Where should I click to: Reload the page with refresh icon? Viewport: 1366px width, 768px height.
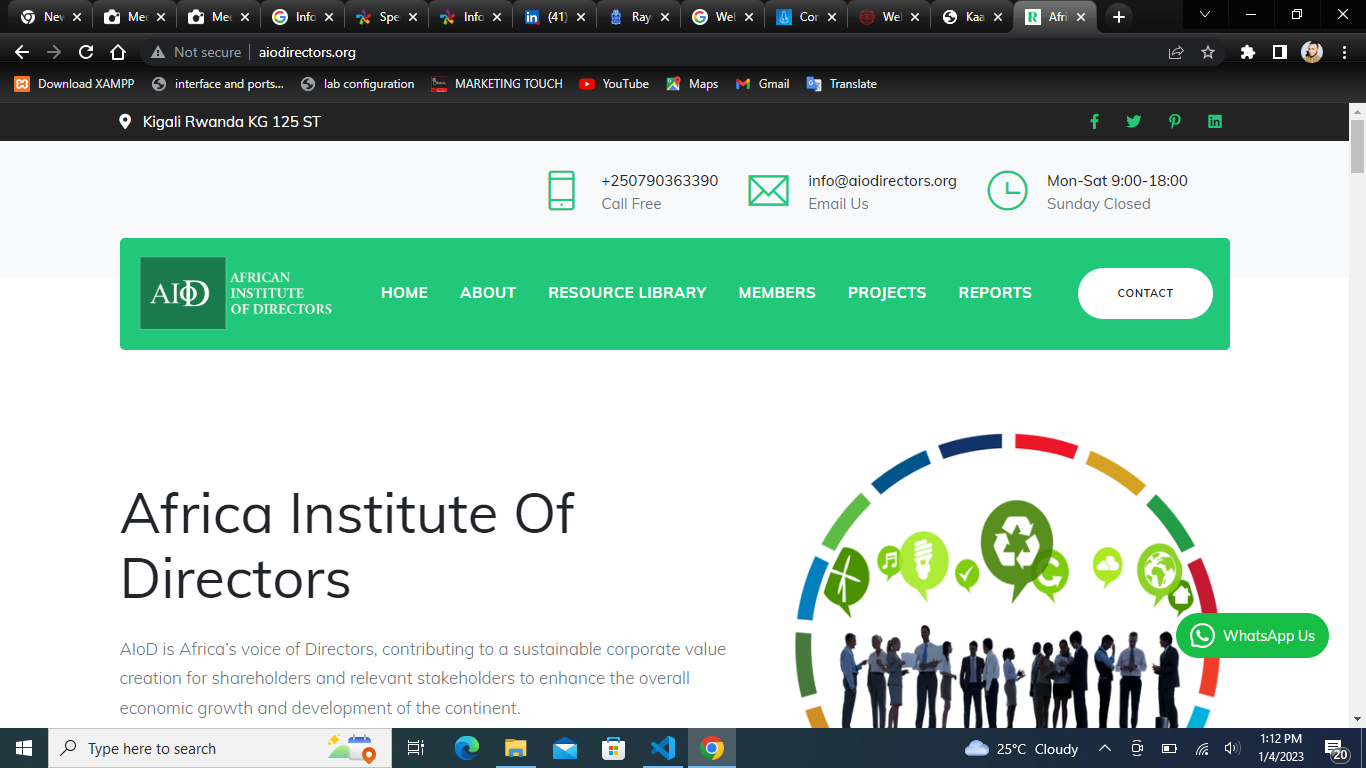point(86,52)
